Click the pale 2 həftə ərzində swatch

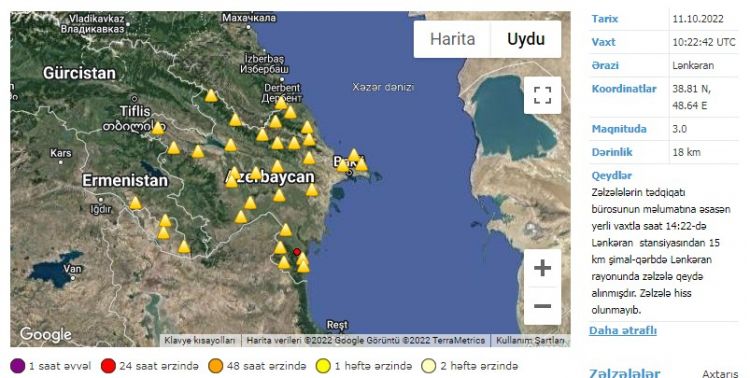[x=429, y=366]
